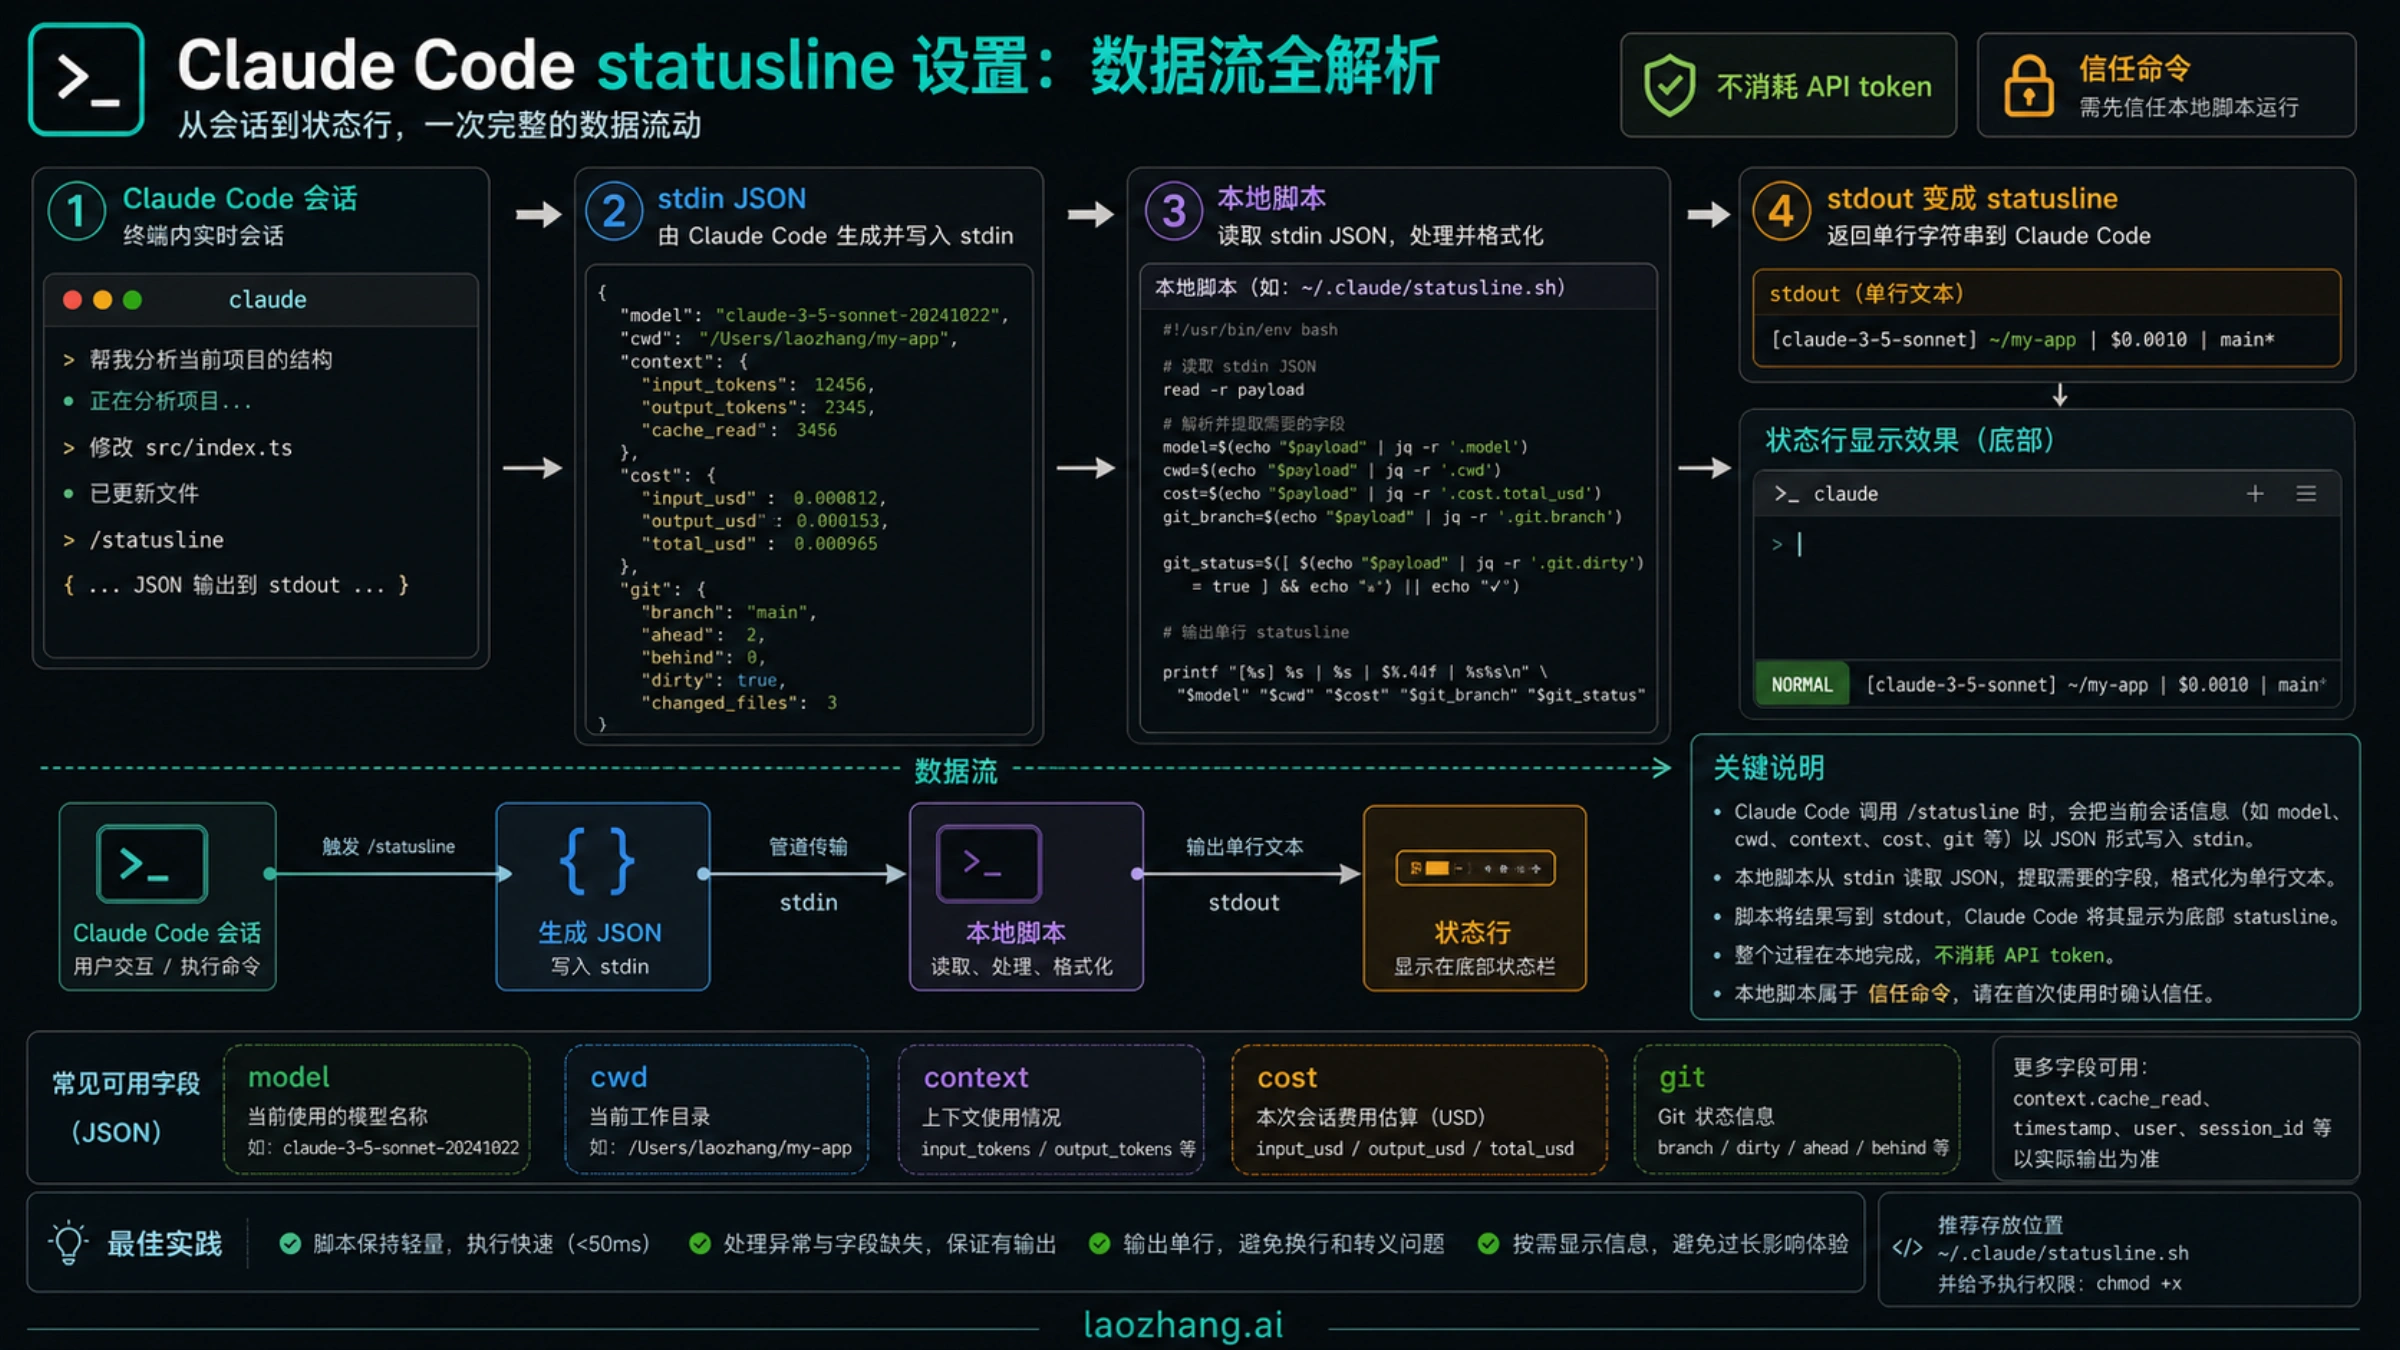Click the terminal prompt logo beside the title
2400x1350 pixels.
86,79
